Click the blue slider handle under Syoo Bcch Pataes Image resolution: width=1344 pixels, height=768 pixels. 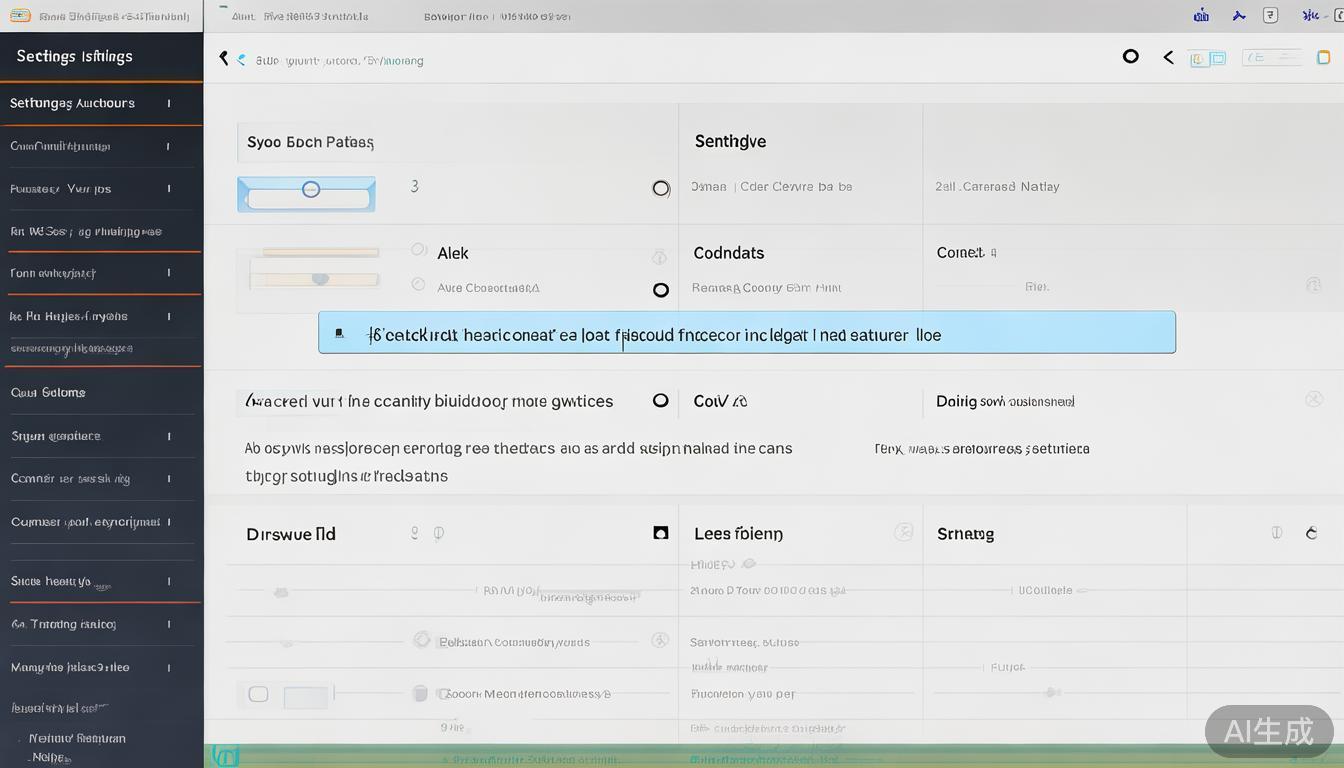click(311, 189)
